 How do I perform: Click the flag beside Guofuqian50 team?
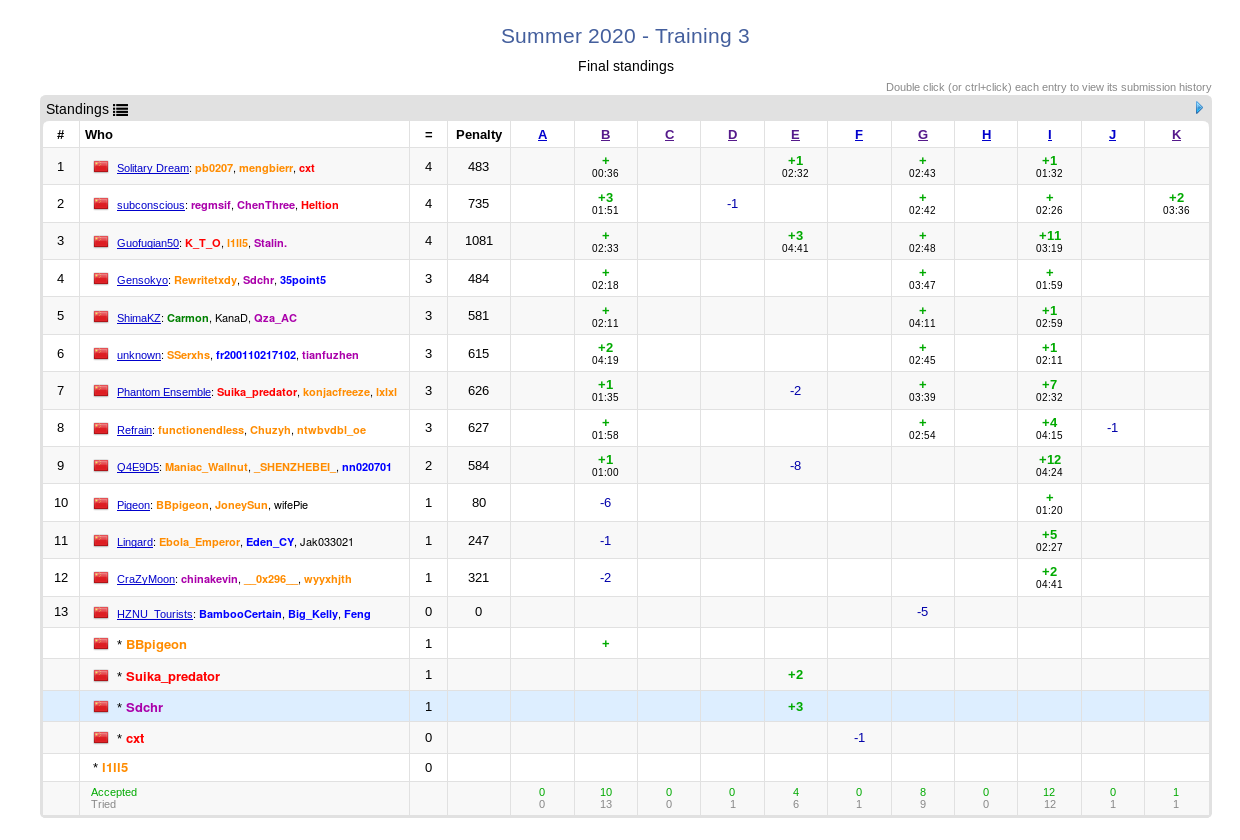pos(101,242)
